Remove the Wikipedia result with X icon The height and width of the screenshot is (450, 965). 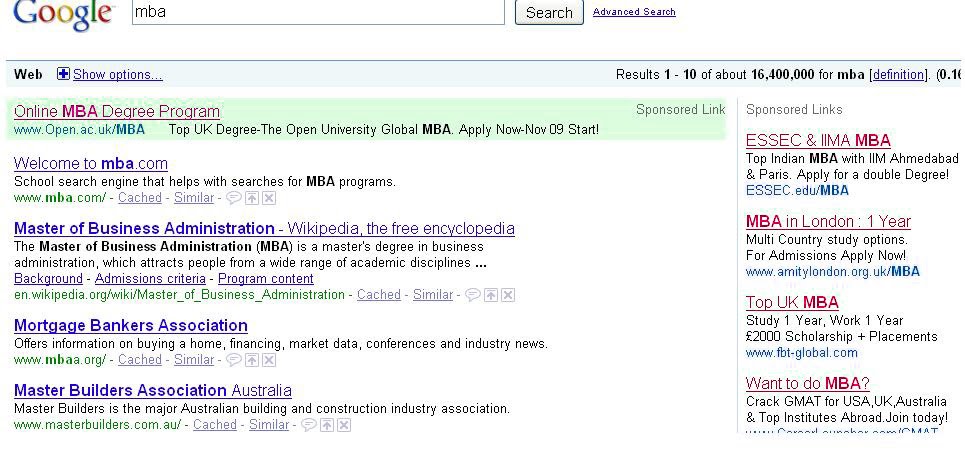tap(508, 295)
